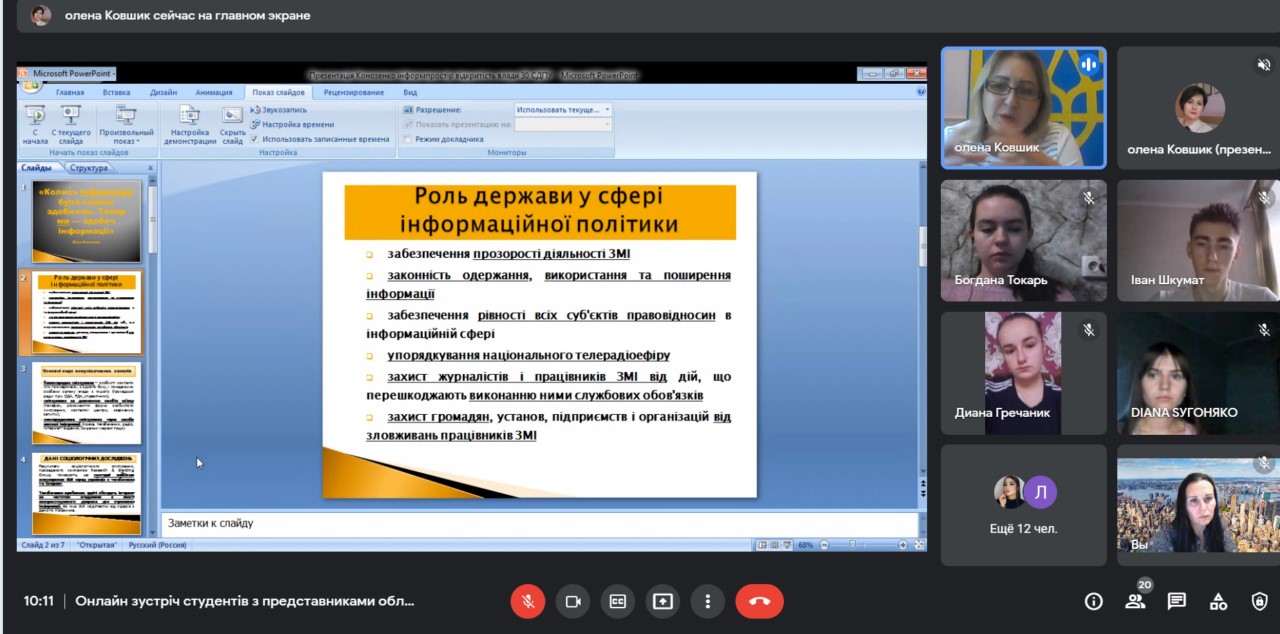Turn on the camera
1280x634 pixels.
pos(573,601)
